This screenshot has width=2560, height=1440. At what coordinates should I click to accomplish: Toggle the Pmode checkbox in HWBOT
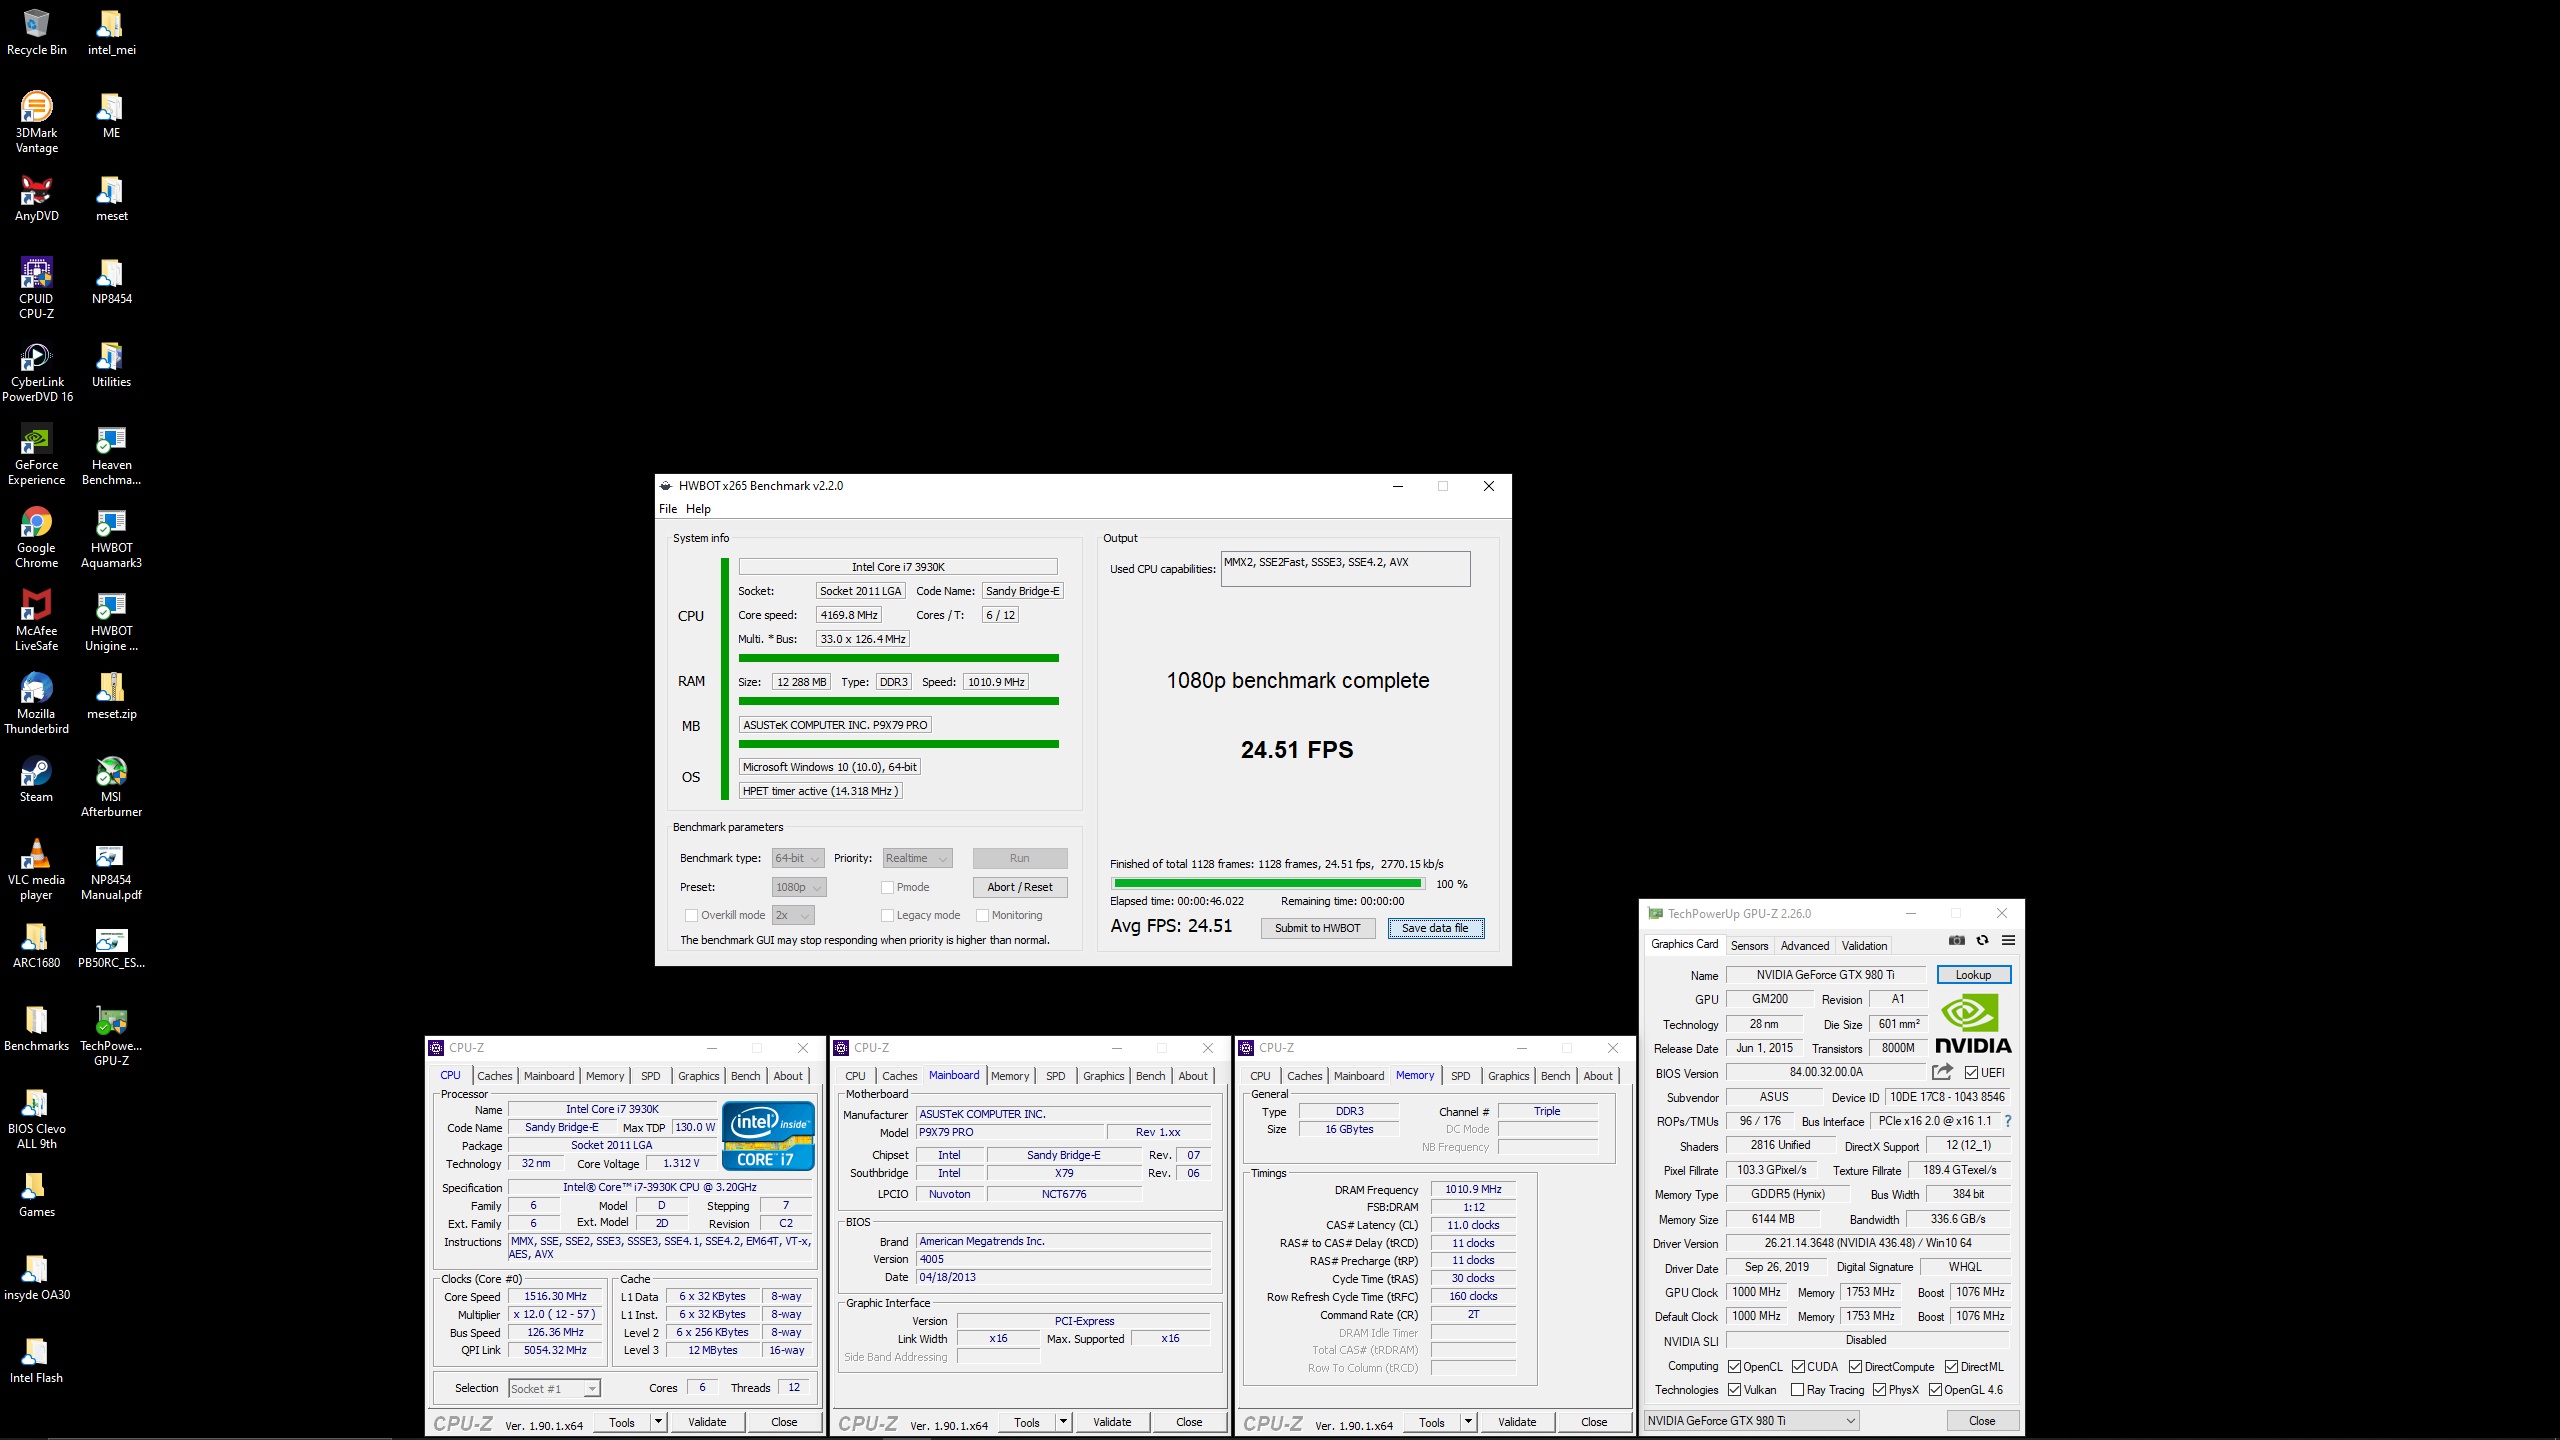point(887,887)
